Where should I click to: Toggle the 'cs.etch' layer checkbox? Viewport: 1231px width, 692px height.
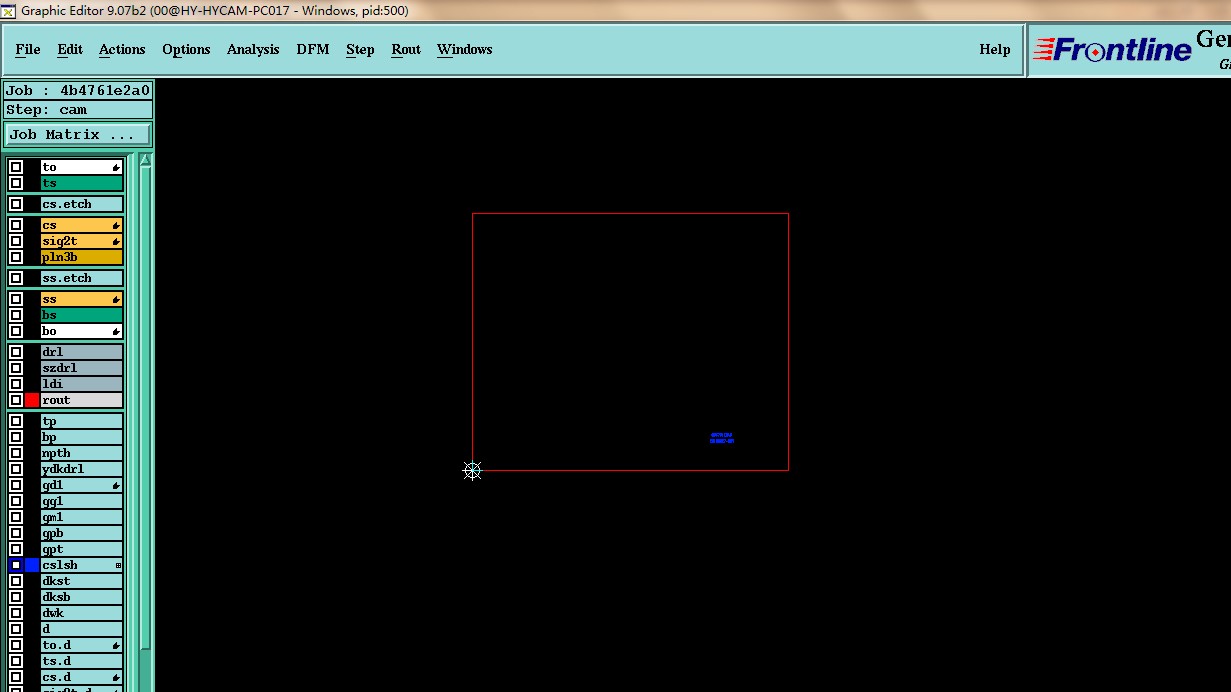pos(16,204)
